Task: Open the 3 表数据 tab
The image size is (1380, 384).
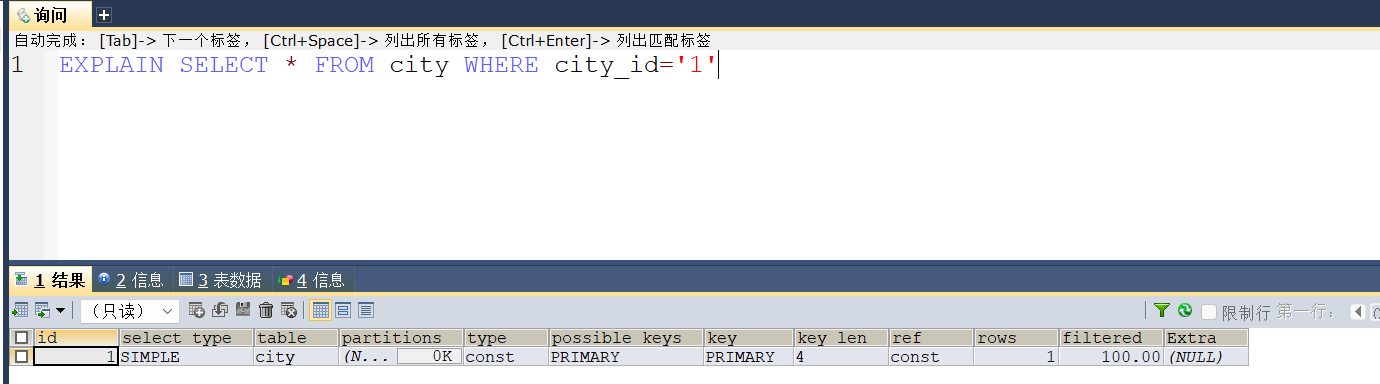Action: (221, 280)
